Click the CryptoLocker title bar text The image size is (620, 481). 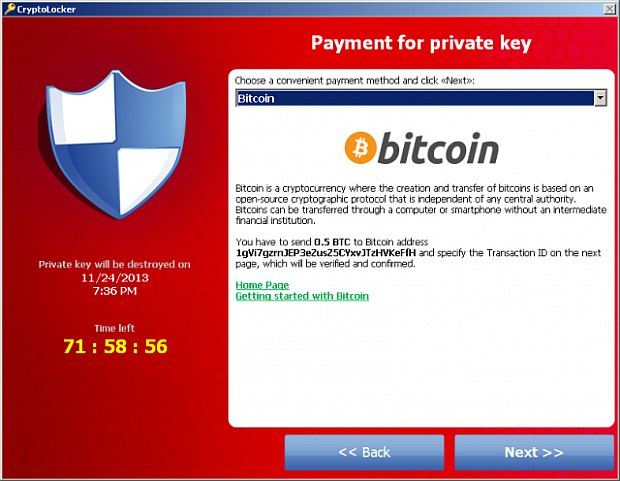pos(46,9)
